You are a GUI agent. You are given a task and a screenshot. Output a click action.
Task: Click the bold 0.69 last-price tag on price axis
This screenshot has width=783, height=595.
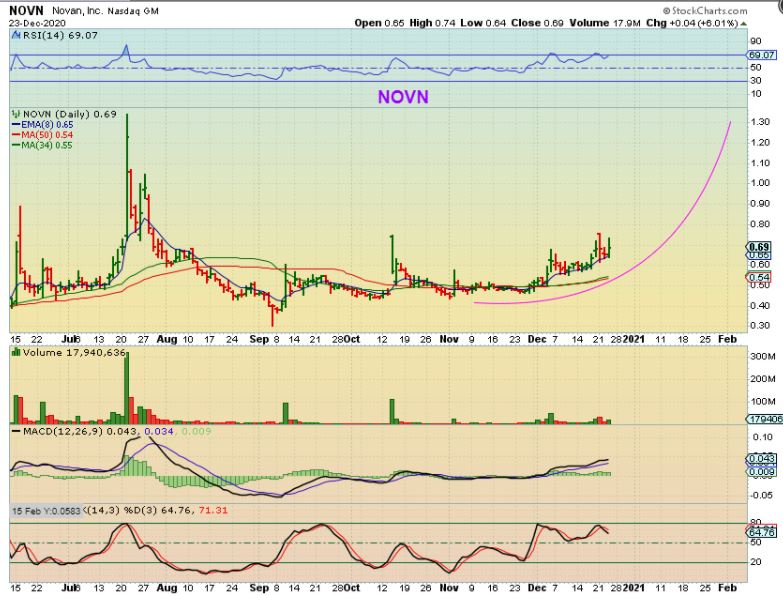click(759, 247)
